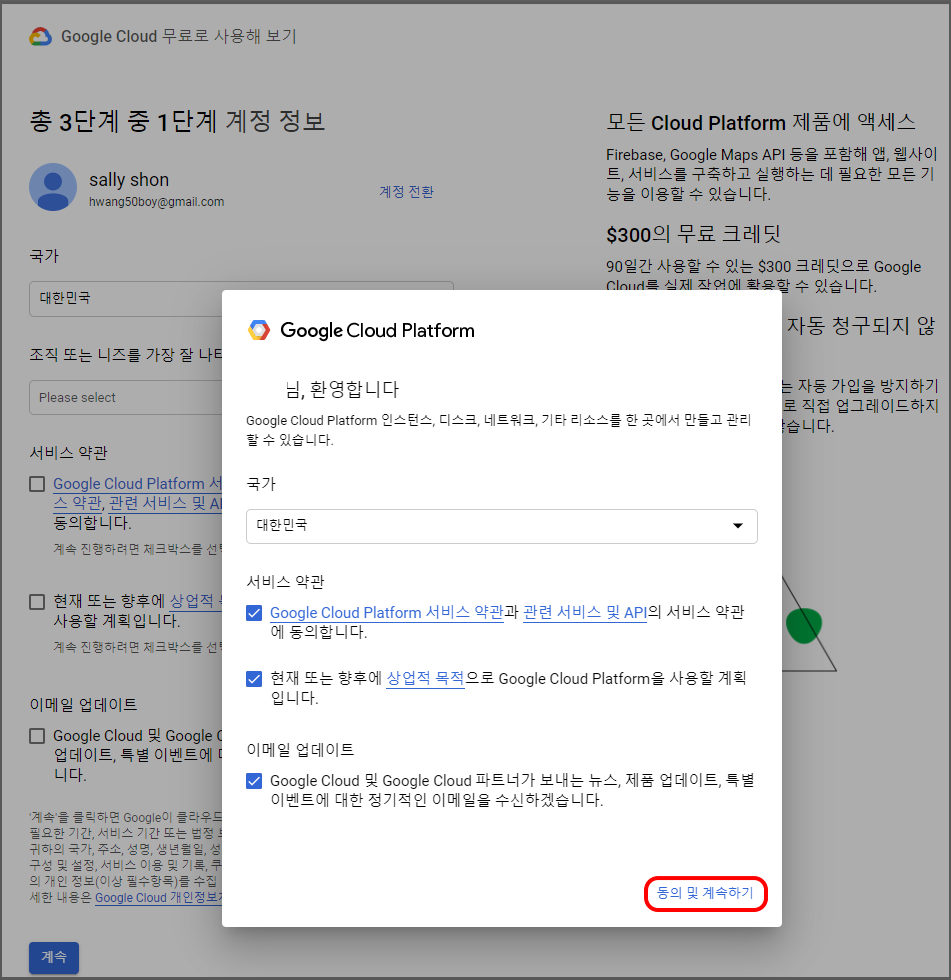Click the Google Cloud Platform hexagon logo

(x=259, y=330)
